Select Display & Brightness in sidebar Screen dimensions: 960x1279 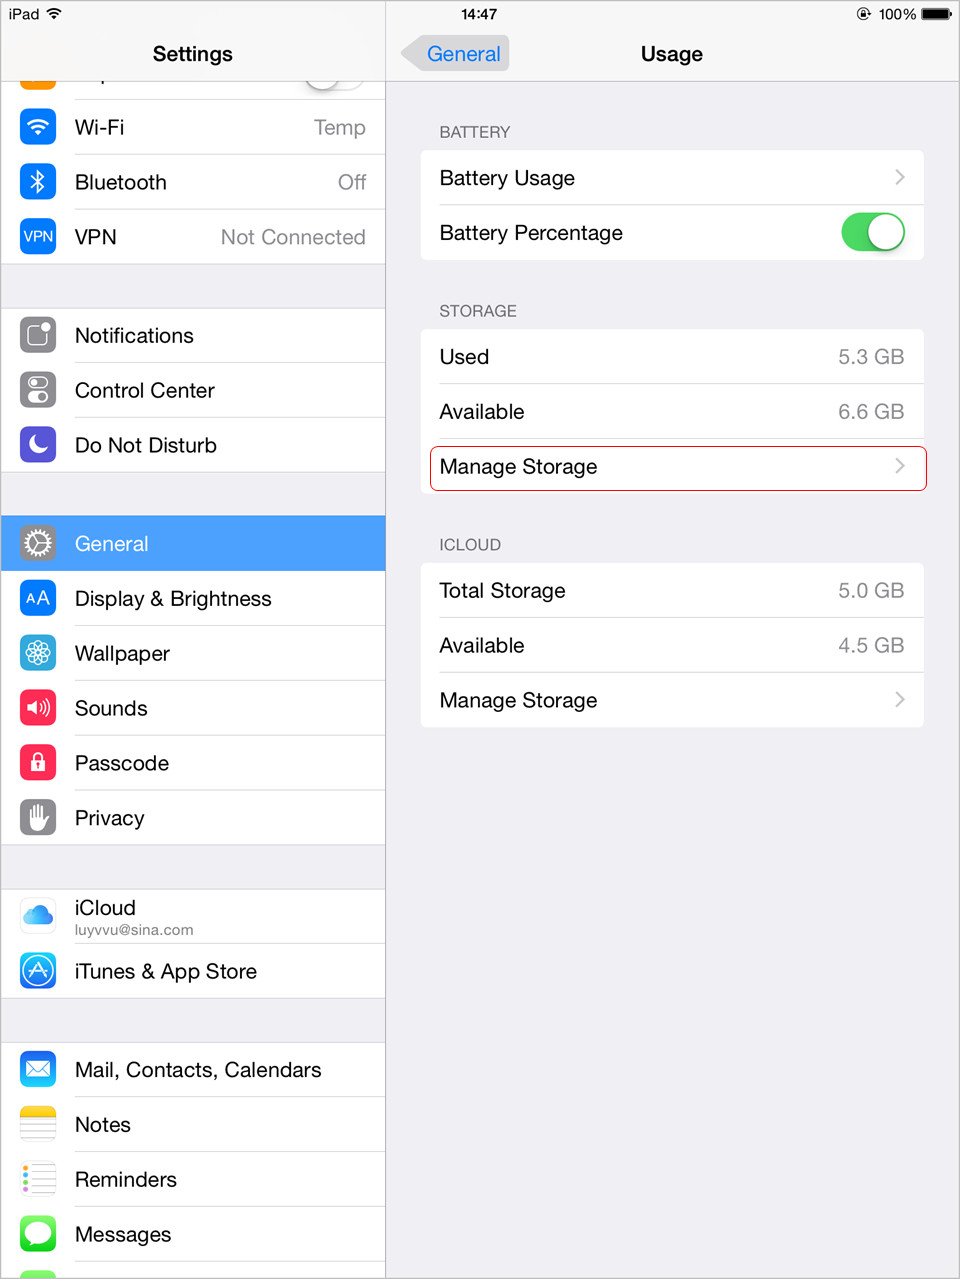pos(193,598)
